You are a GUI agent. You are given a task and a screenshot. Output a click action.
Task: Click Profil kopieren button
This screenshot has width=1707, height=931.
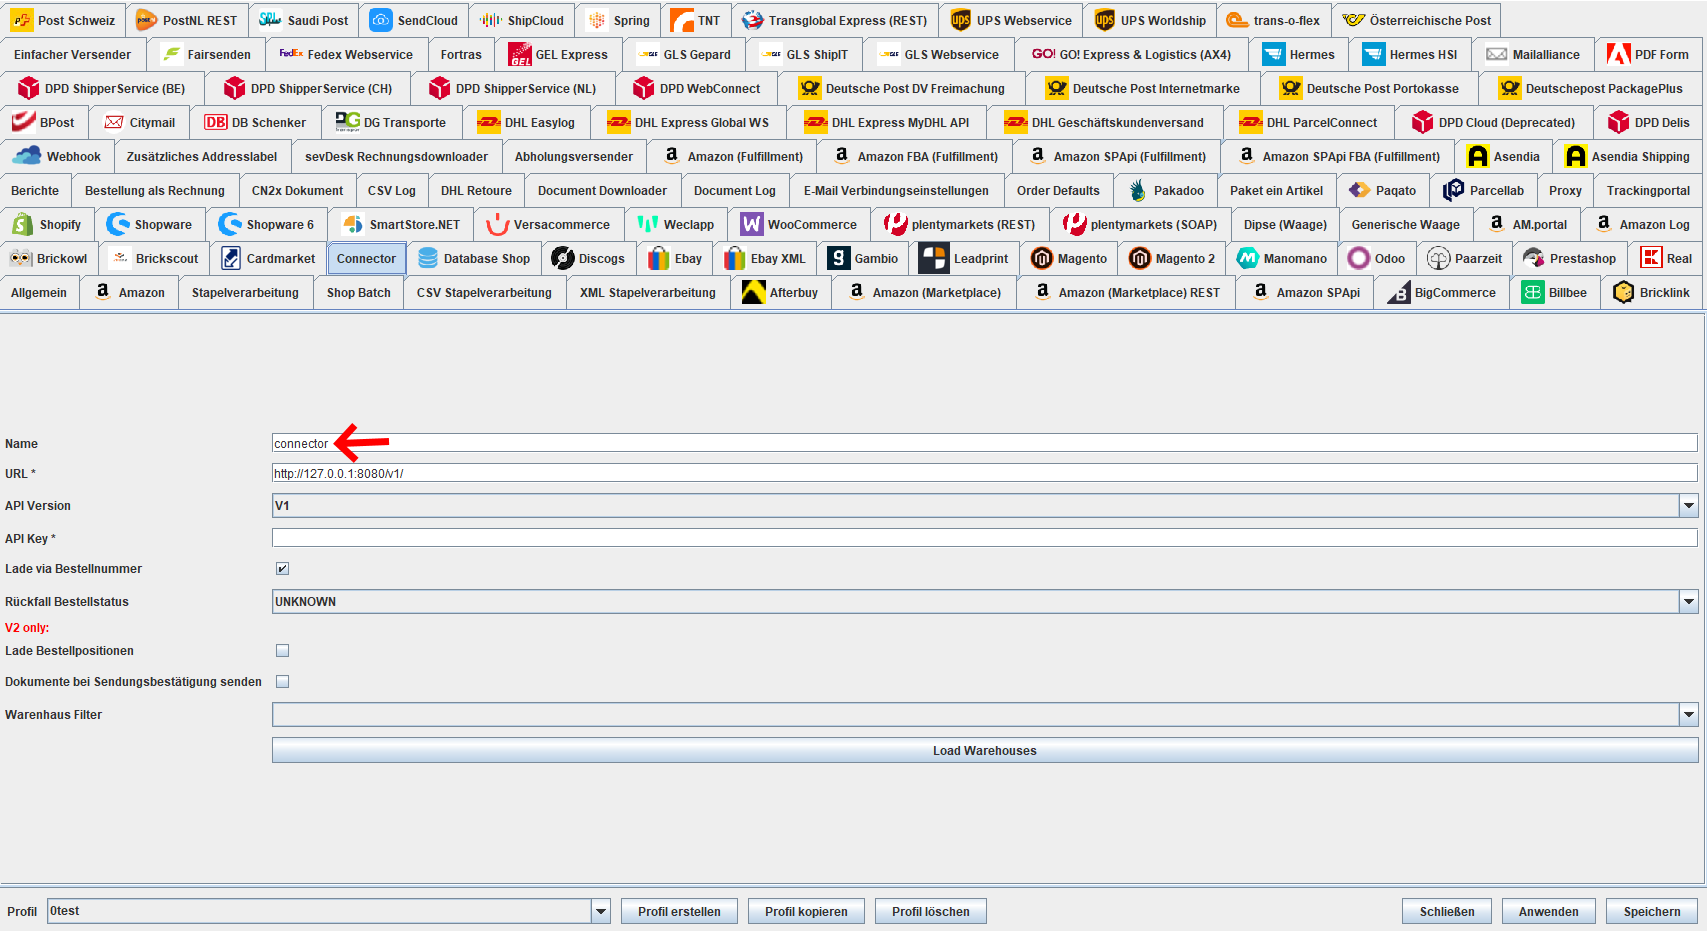[x=806, y=911]
